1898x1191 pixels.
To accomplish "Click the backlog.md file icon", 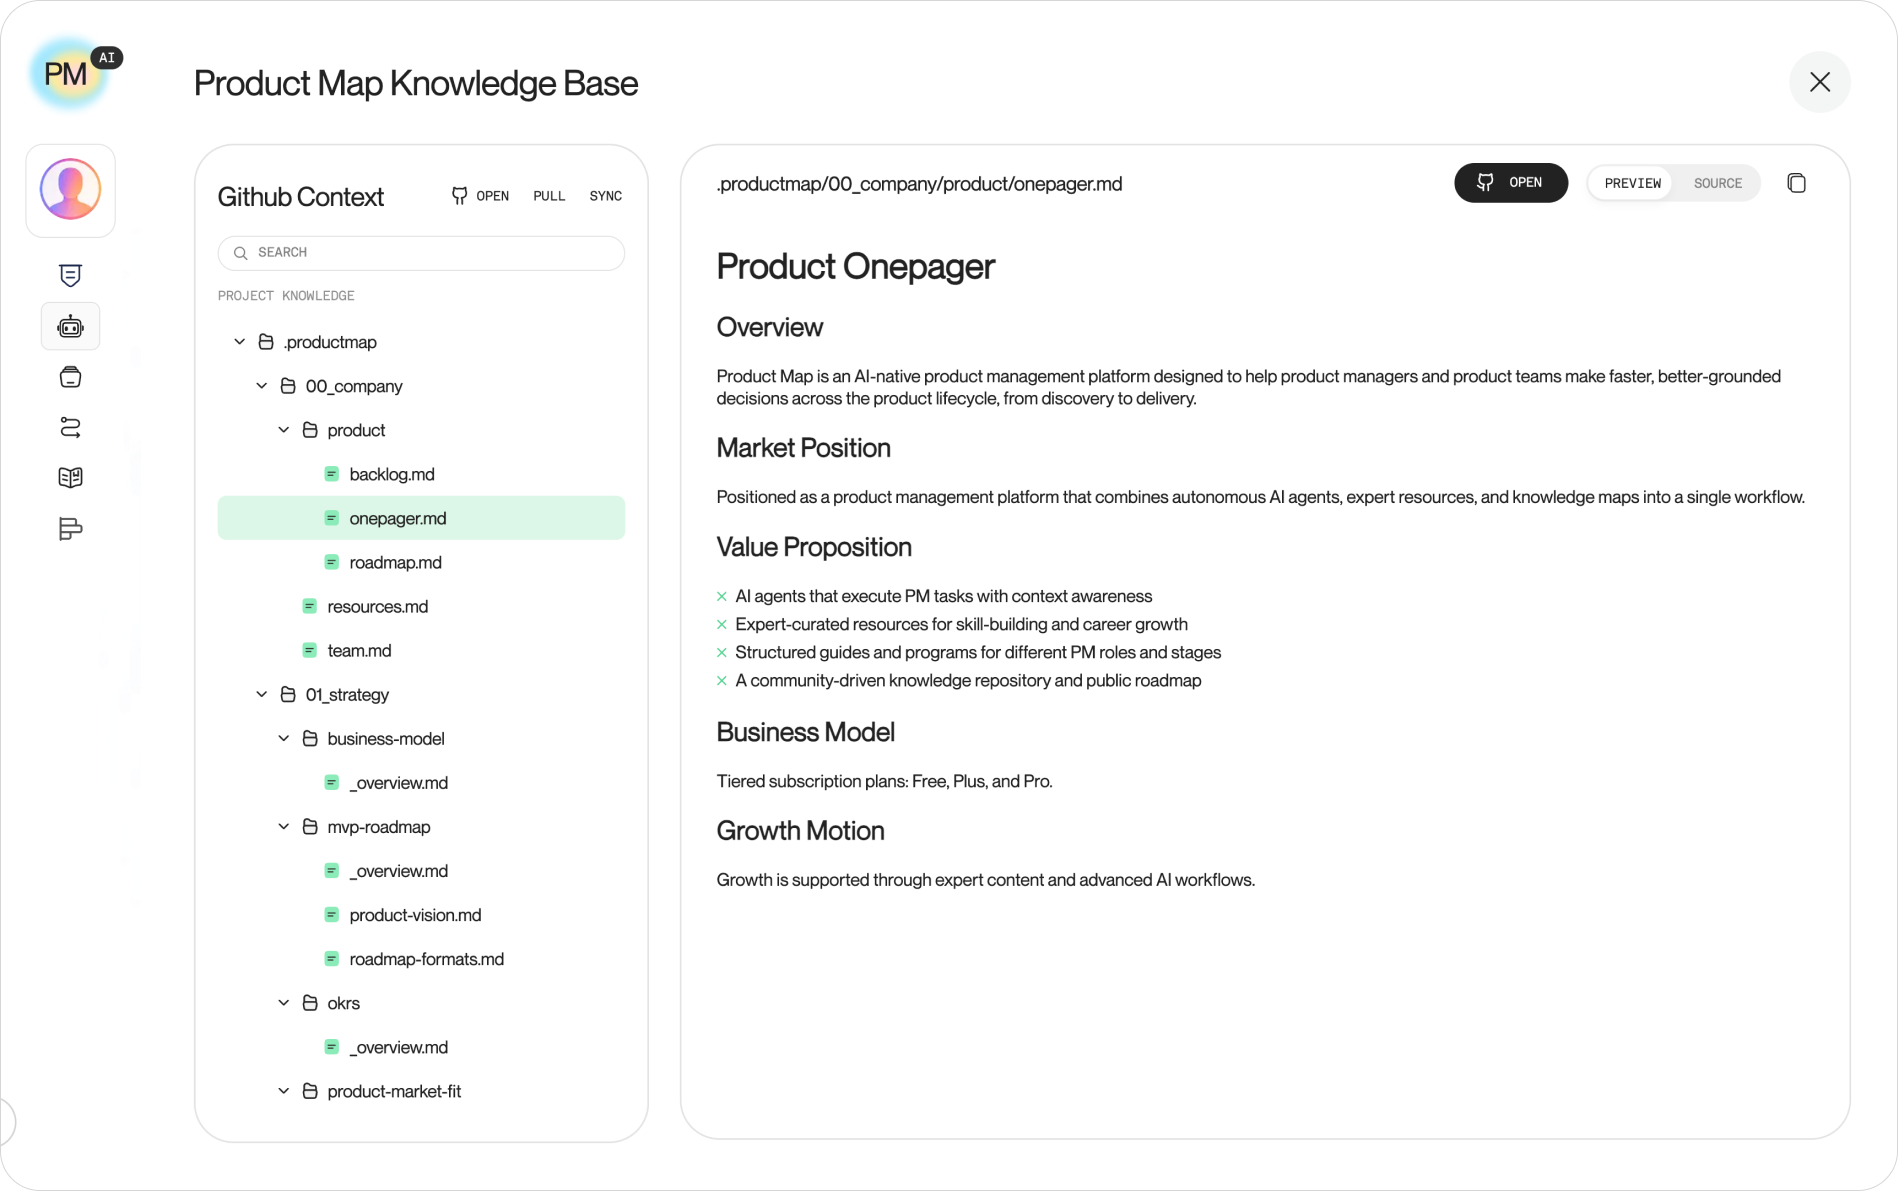I will (332, 474).
